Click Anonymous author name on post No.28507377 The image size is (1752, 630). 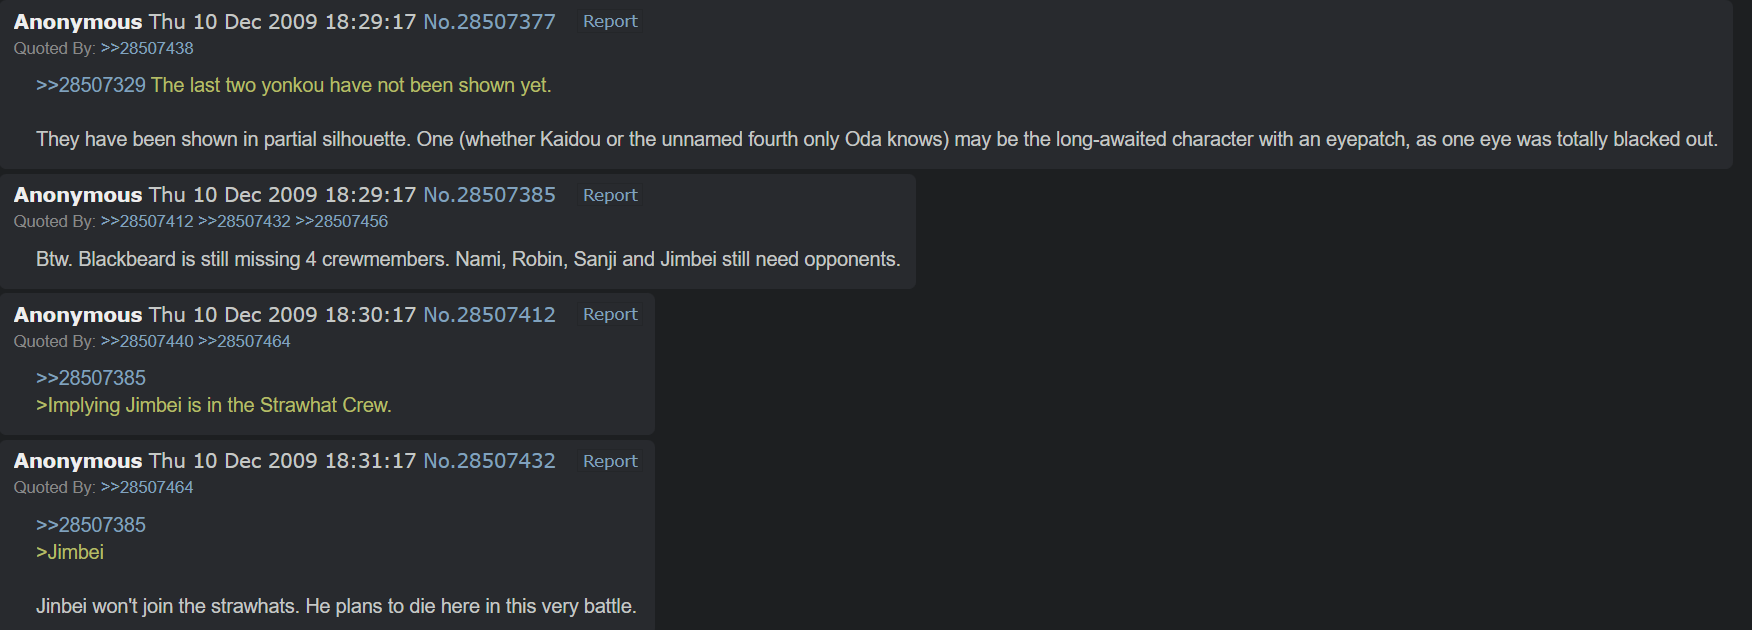click(78, 22)
